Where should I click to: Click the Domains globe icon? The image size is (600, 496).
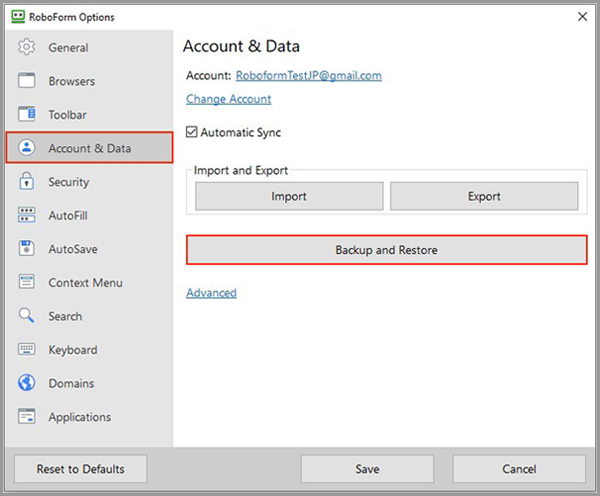pyautogui.click(x=26, y=383)
